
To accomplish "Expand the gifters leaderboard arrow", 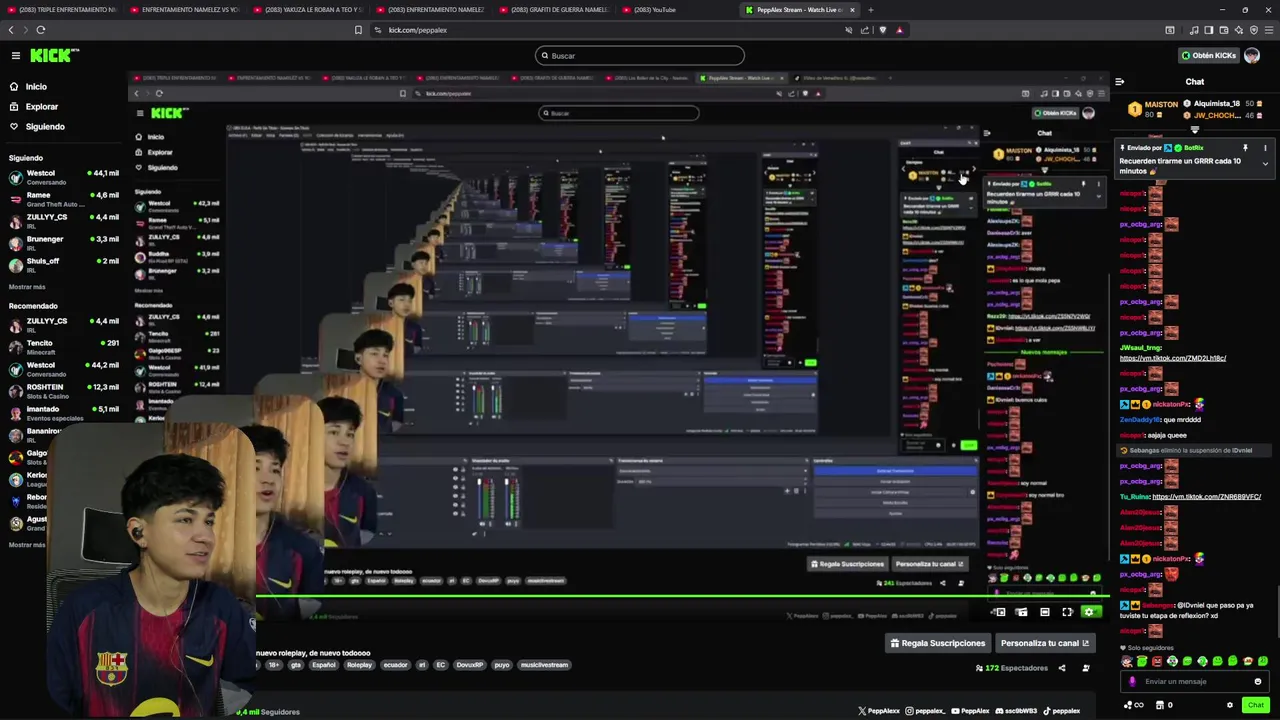I will (x=1195, y=129).
